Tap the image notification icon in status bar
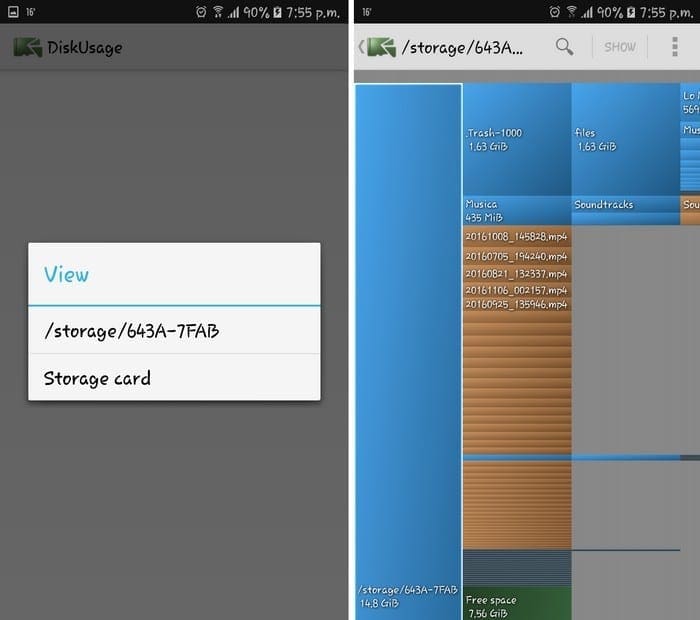700x620 pixels. pos(13,12)
